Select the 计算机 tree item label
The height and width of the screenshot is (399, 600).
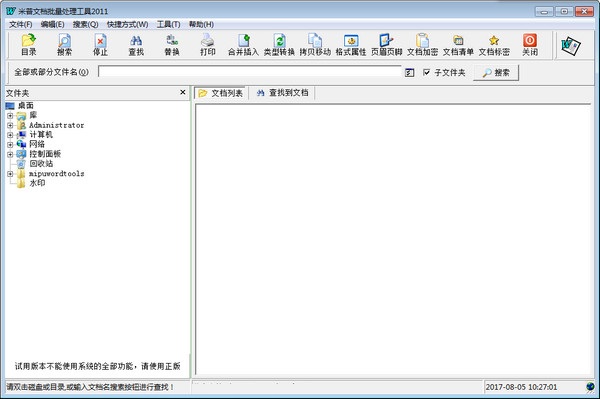(x=41, y=135)
